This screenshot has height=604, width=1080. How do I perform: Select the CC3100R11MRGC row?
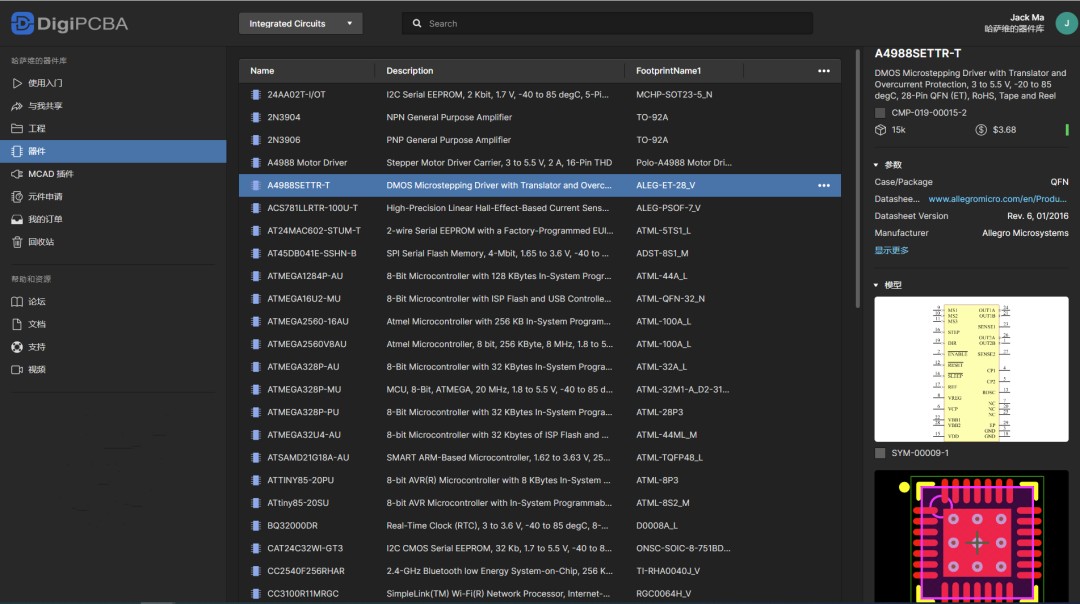540,594
